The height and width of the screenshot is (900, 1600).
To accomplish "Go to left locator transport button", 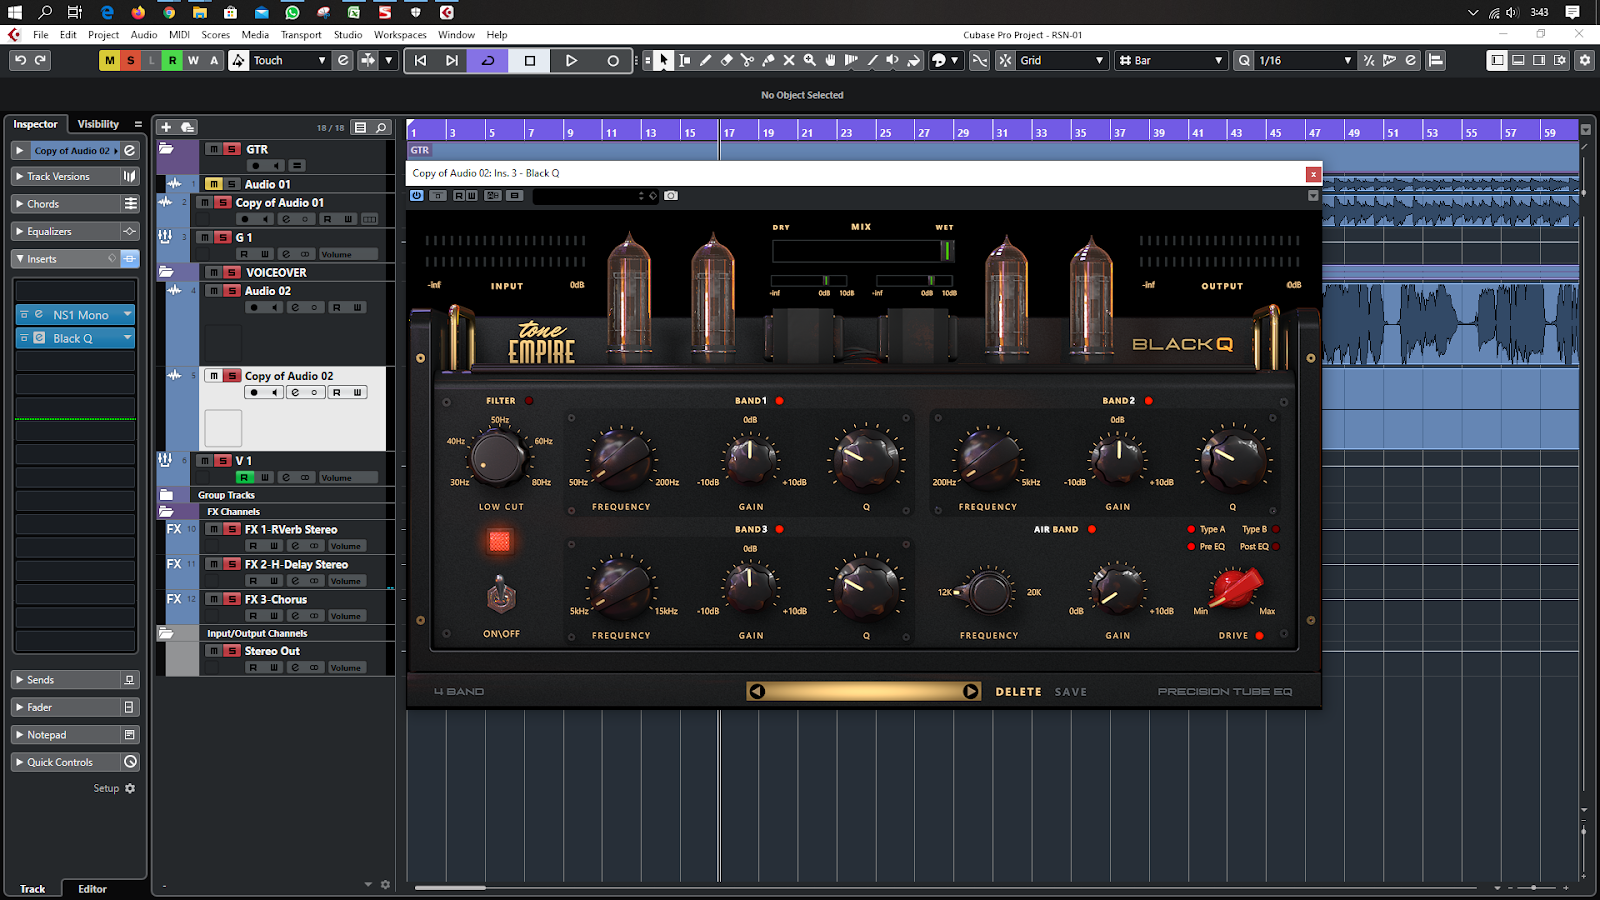I will pos(420,60).
